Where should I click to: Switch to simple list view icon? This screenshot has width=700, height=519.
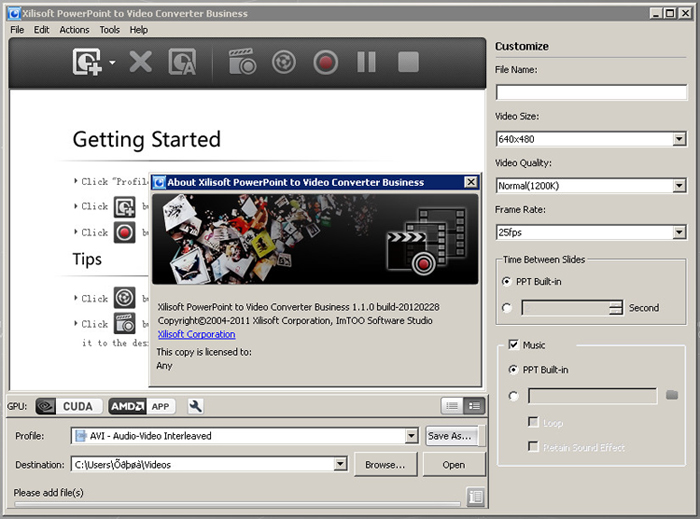pyautogui.click(x=452, y=406)
